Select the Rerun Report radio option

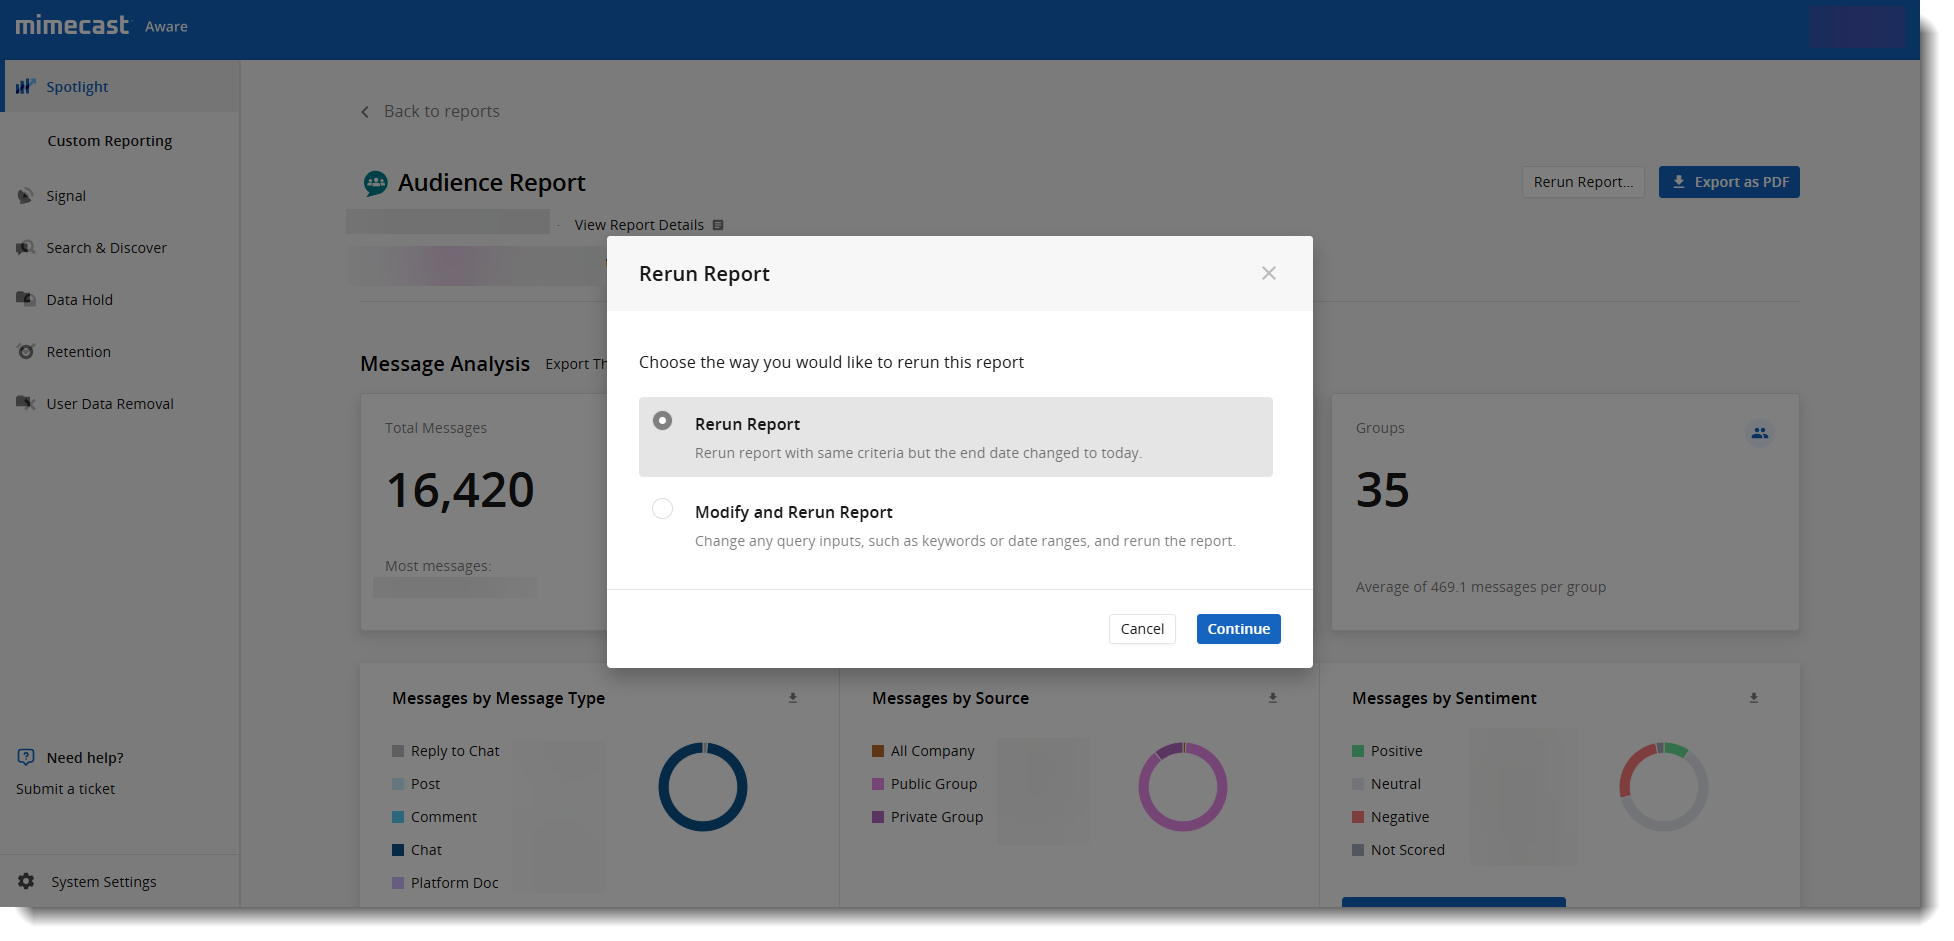click(663, 421)
